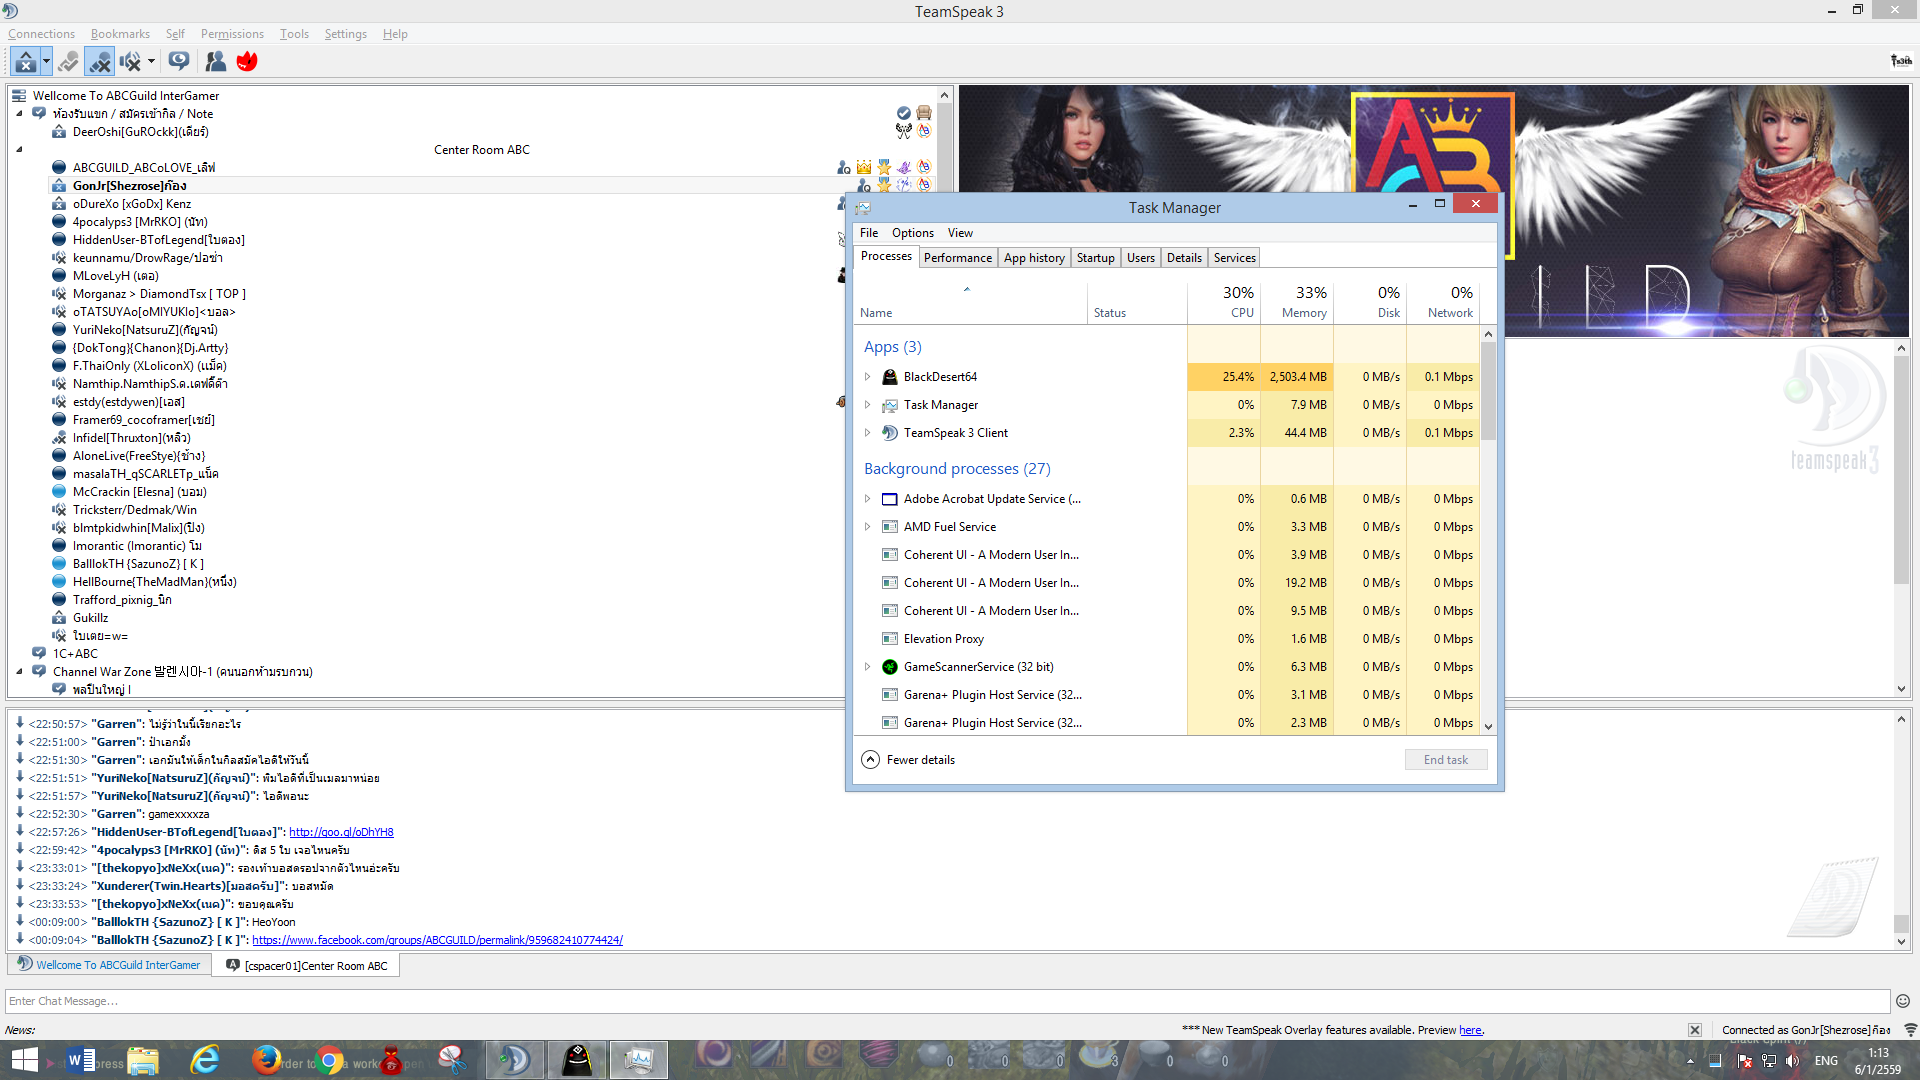The width and height of the screenshot is (1920, 1080).
Task: Open the Facebook ABCGUILD permalink in chat
Action: (437, 940)
